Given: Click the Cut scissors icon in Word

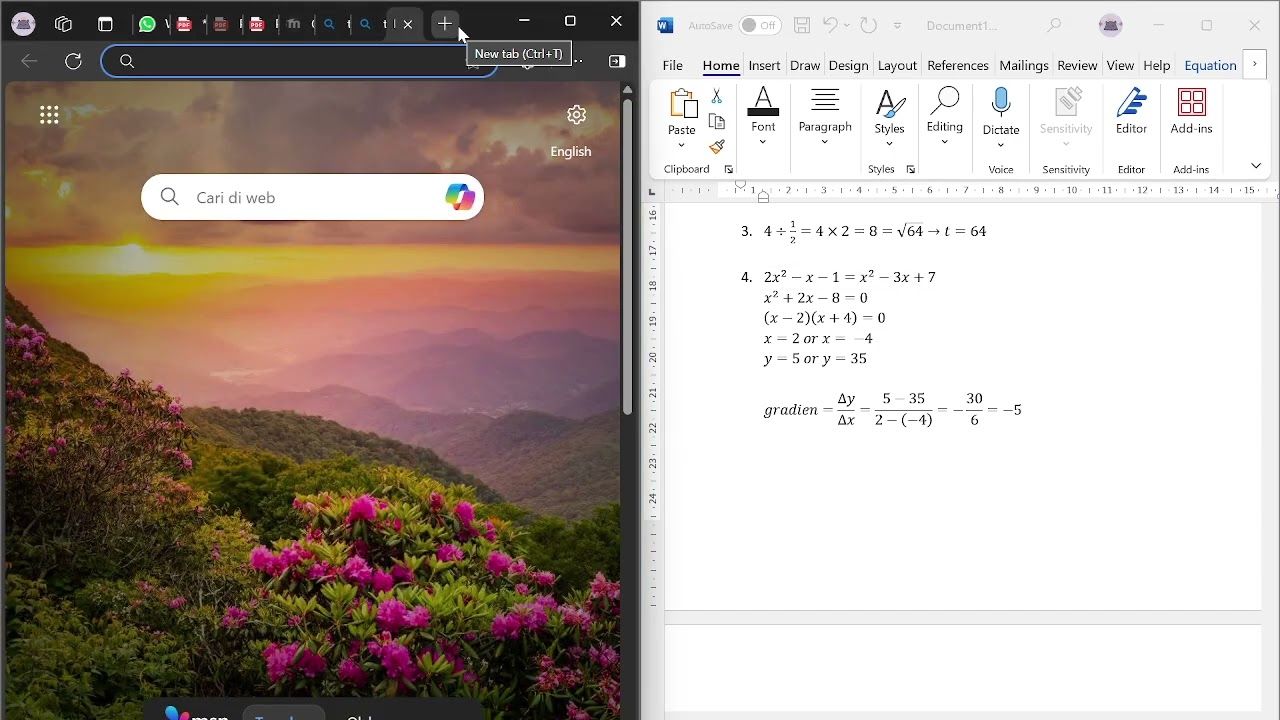Looking at the screenshot, I should [x=717, y=96].
